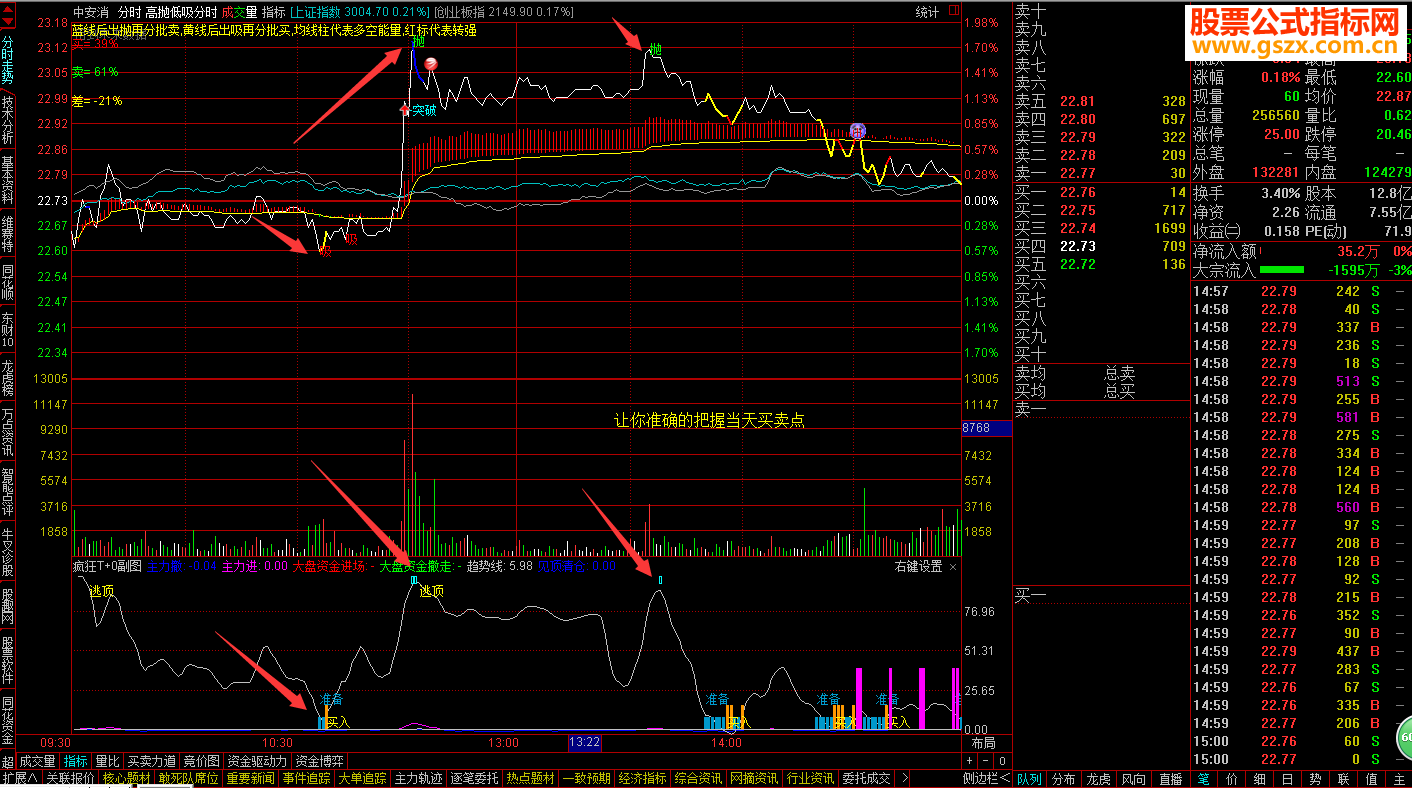Switch to the 资金驱动力 tab
Viewport: 1412px width, 788px height.
point(258,762)
